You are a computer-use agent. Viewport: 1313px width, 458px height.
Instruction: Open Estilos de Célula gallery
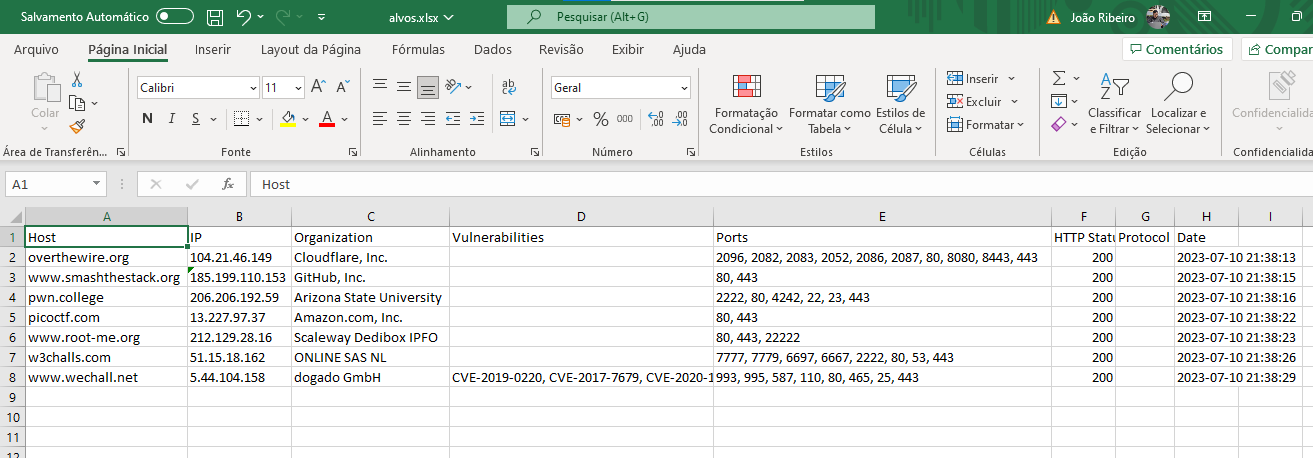point(900,105)
